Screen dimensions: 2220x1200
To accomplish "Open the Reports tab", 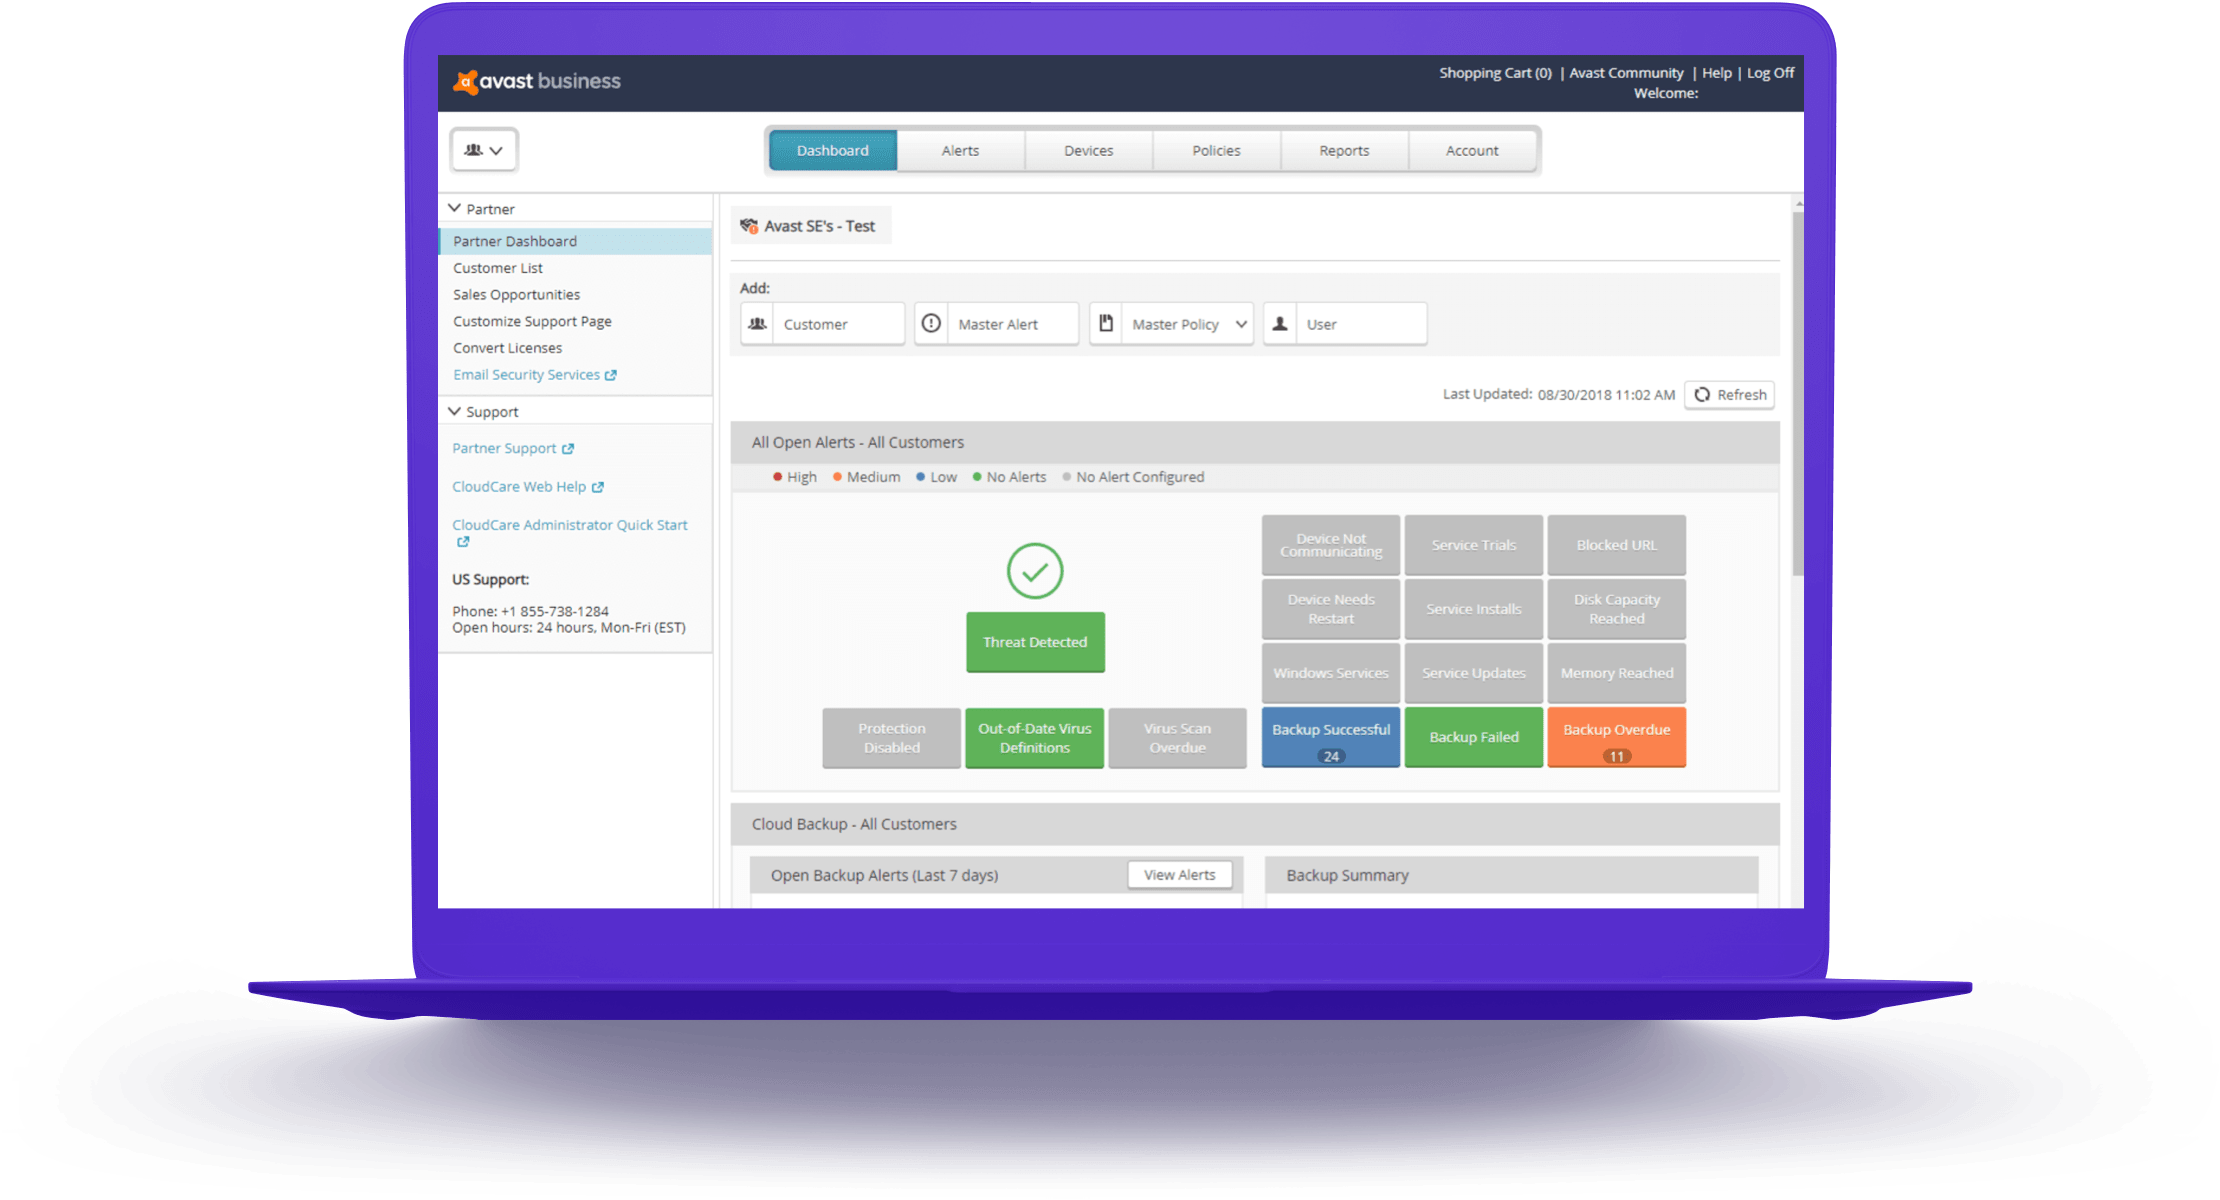I will [x=1344, y=151].
